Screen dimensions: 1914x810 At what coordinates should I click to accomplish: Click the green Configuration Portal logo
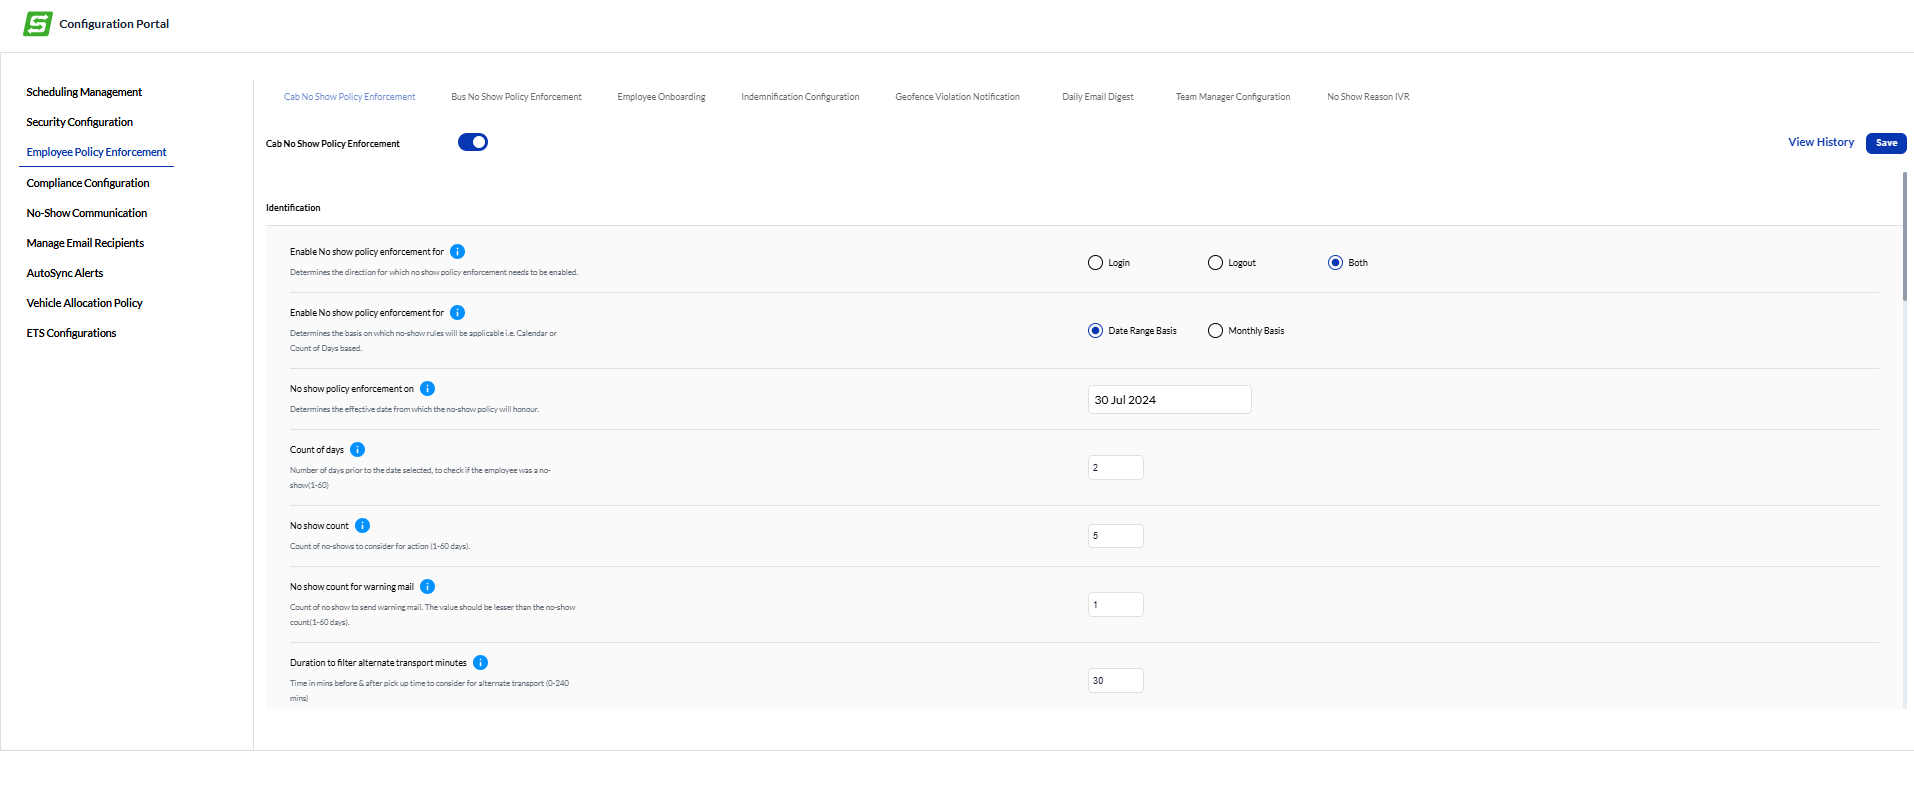pos(38,24)
